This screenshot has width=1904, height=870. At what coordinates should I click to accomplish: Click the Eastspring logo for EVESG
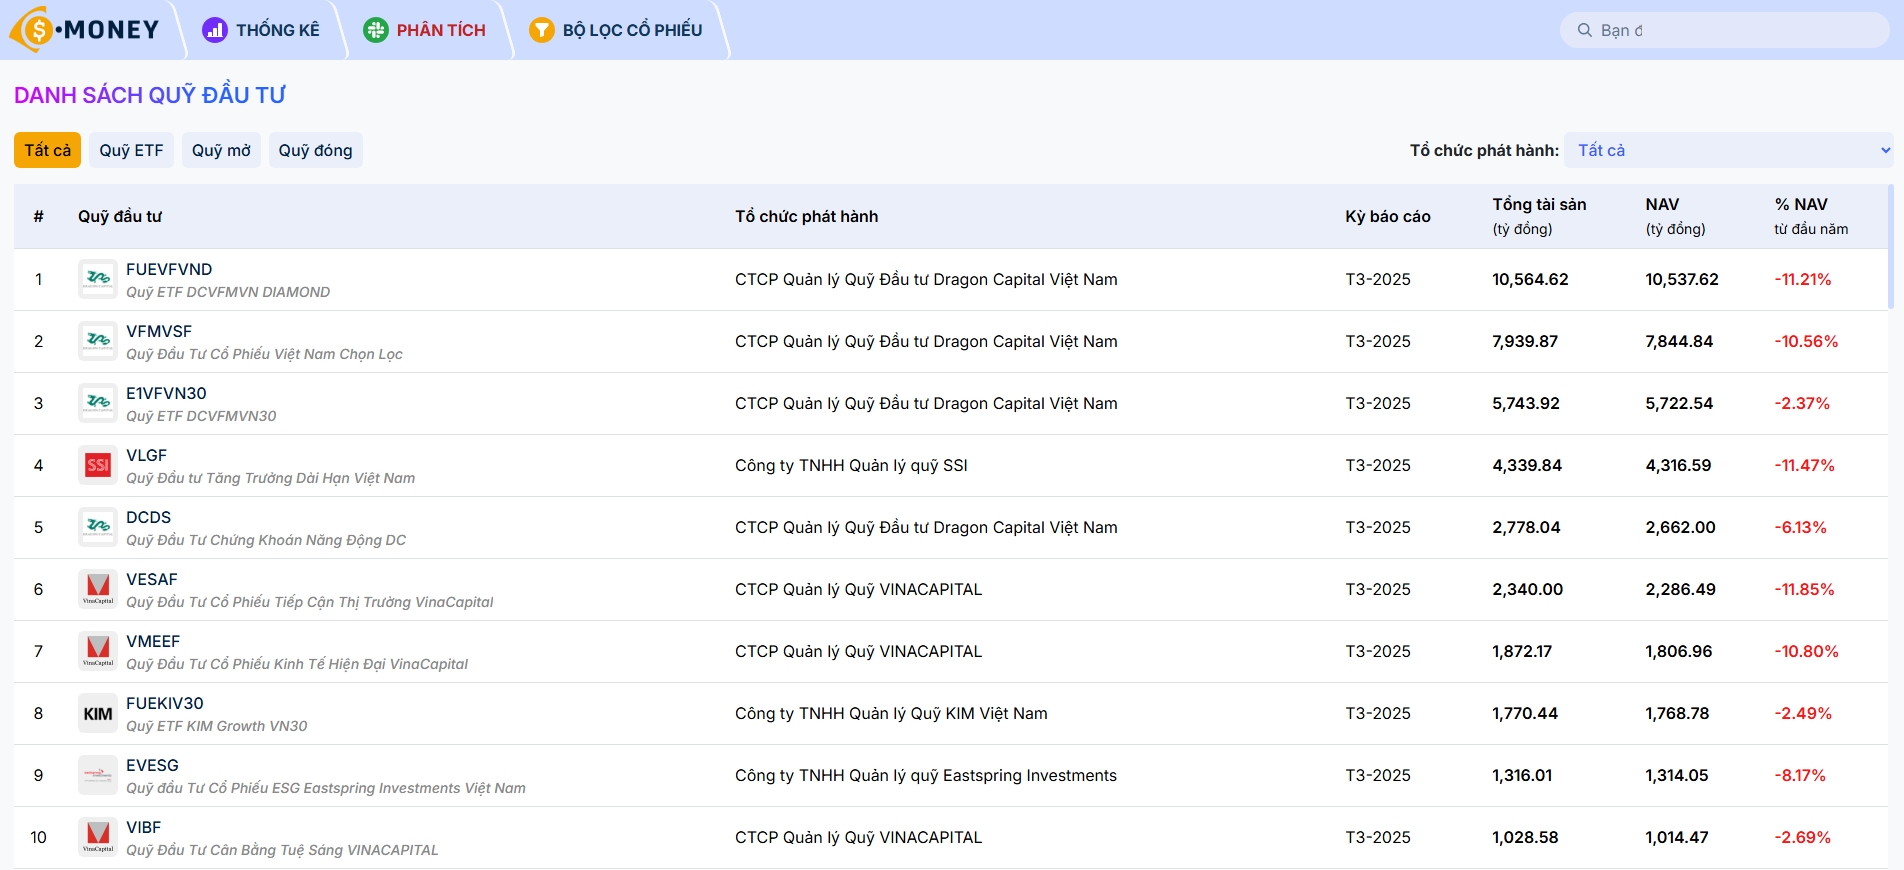coord(98,775)
